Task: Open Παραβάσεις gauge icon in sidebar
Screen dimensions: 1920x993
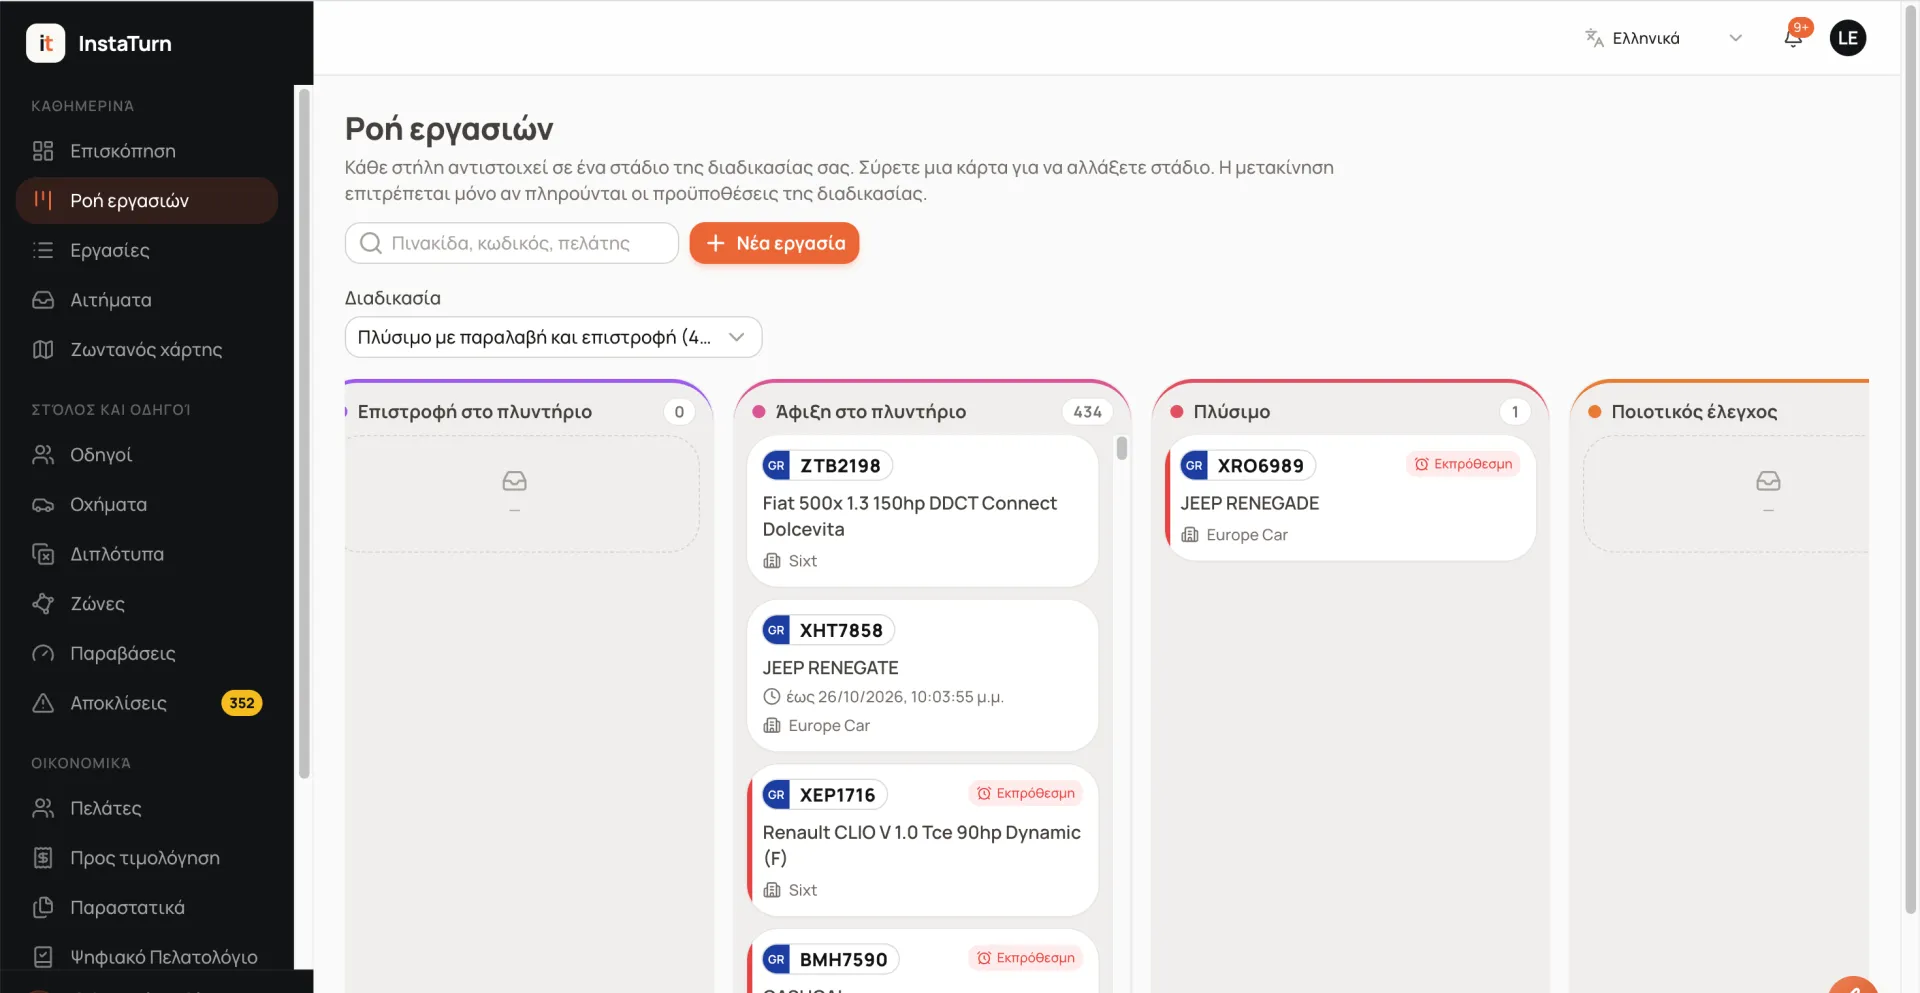Action: point(43,653)
